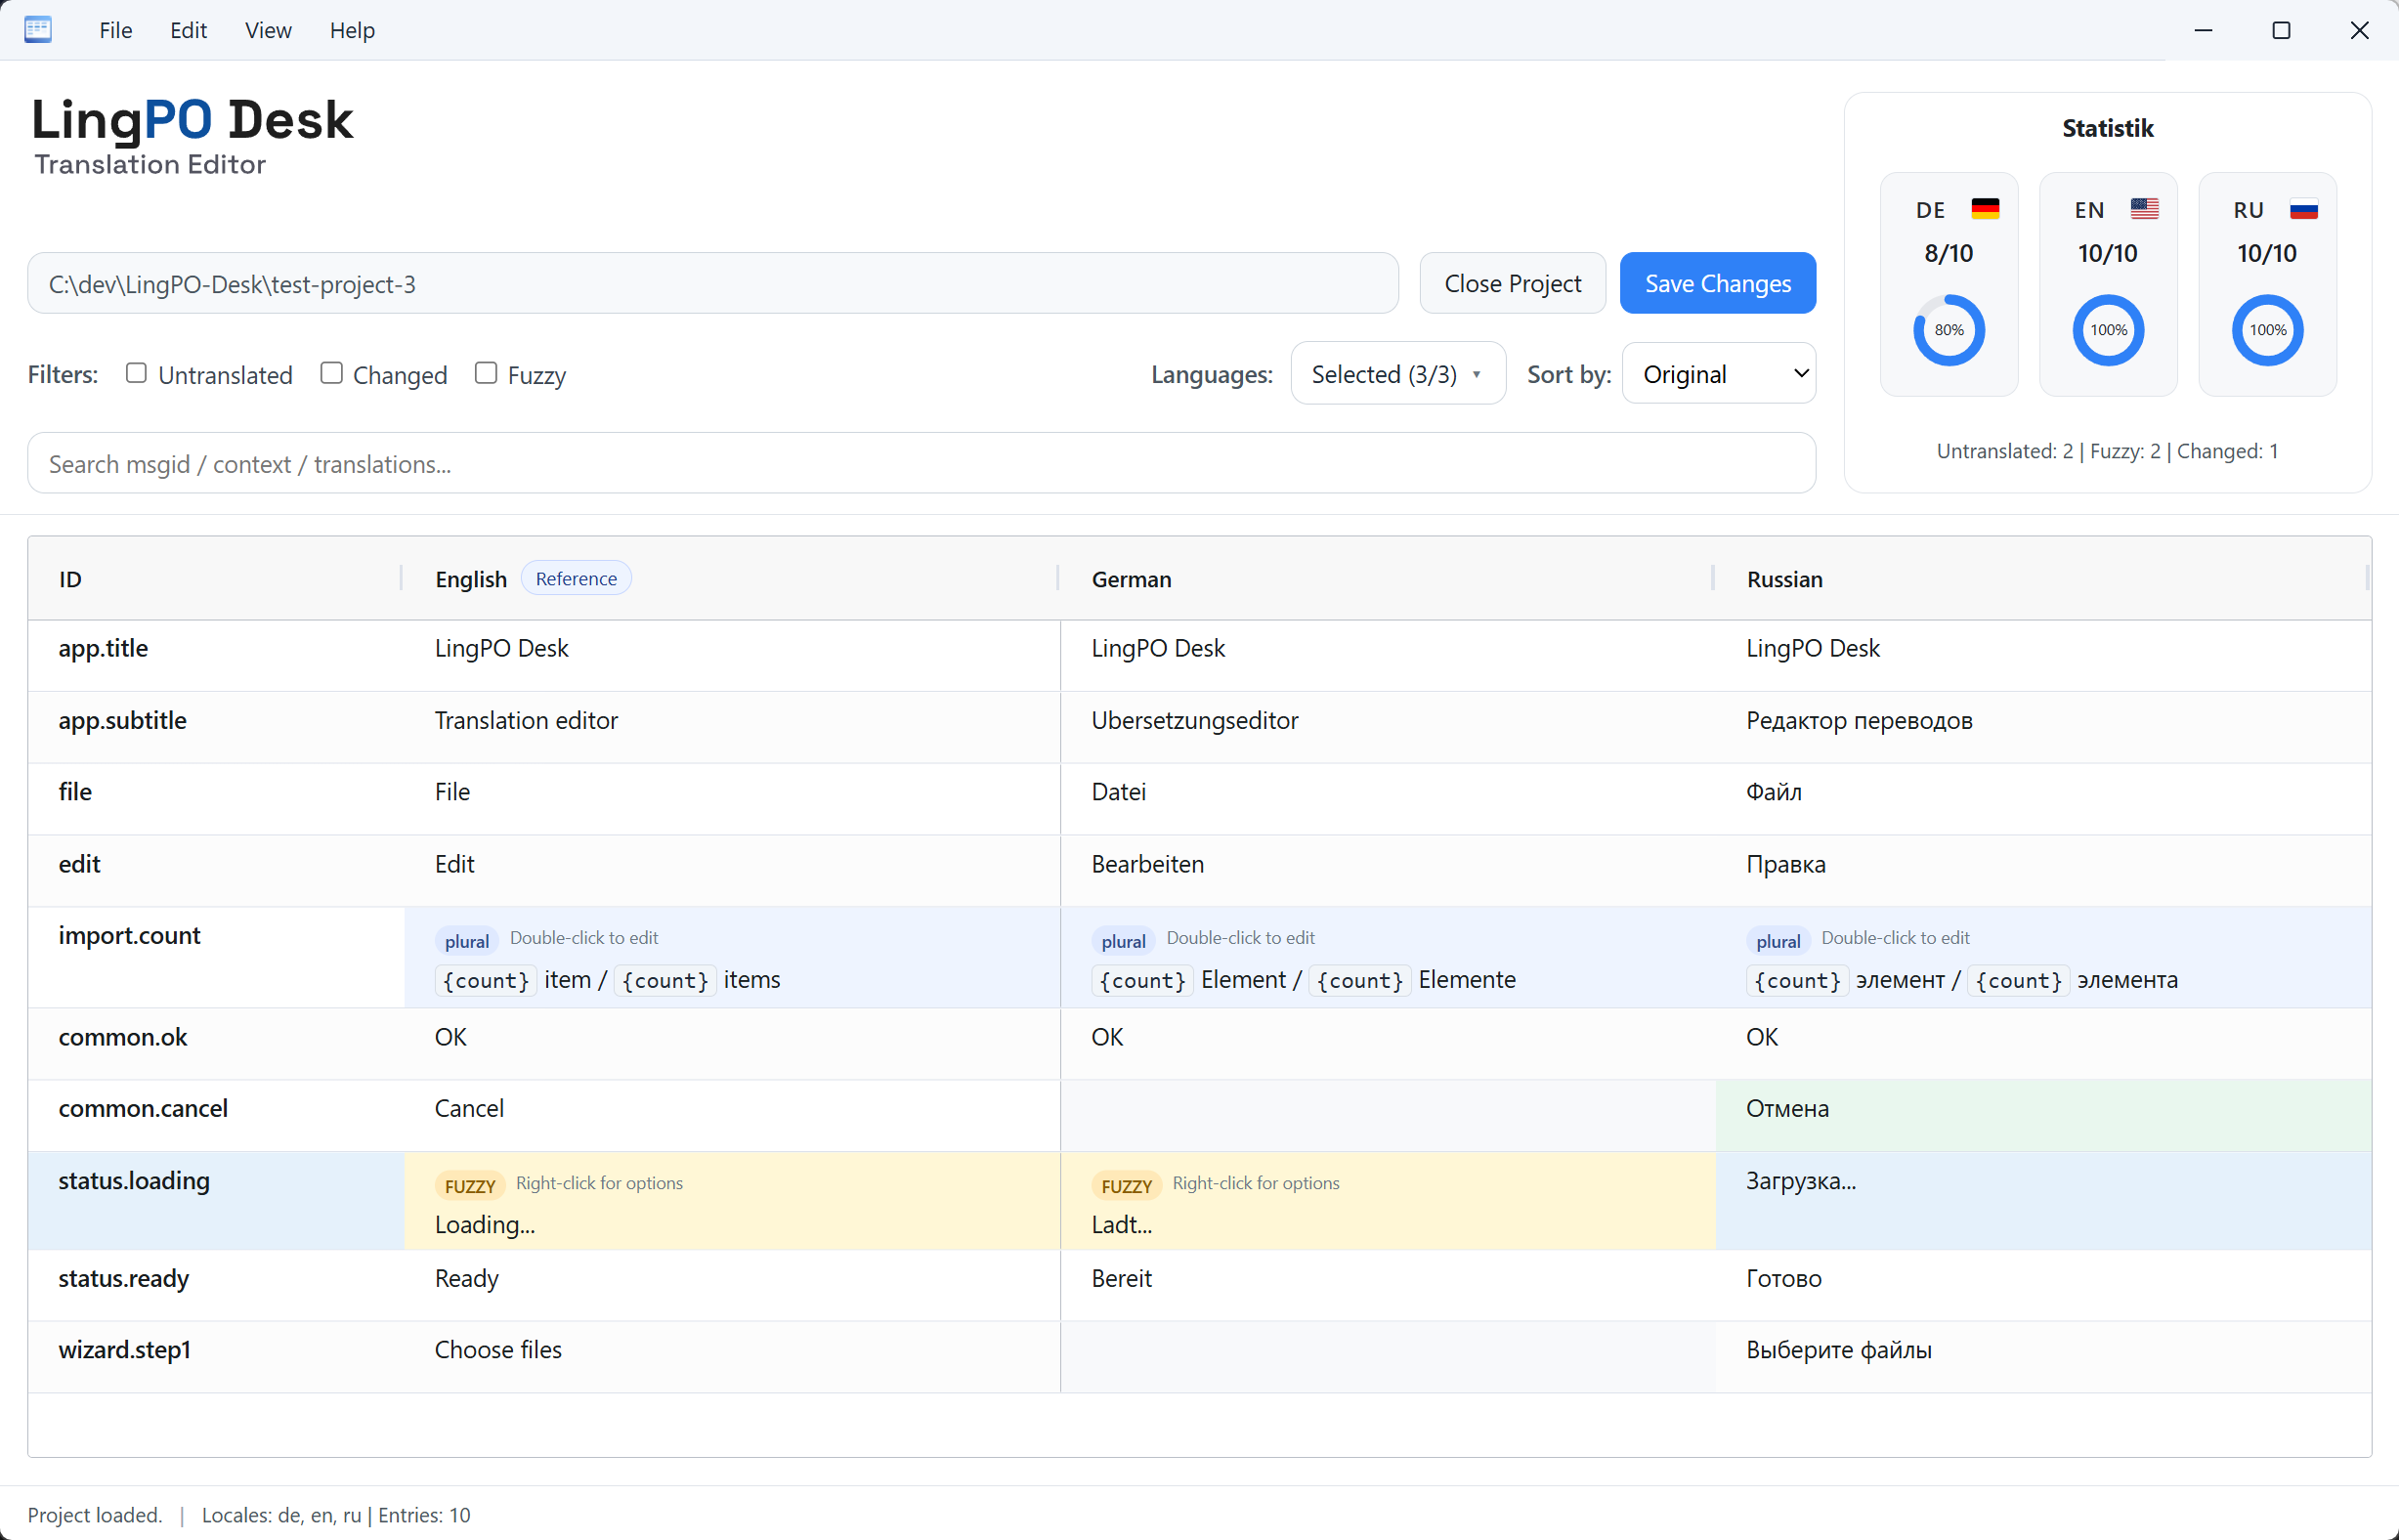Open the View menu
Viewport: 2399px width, 1540px height.
click(x=267, y=30)
